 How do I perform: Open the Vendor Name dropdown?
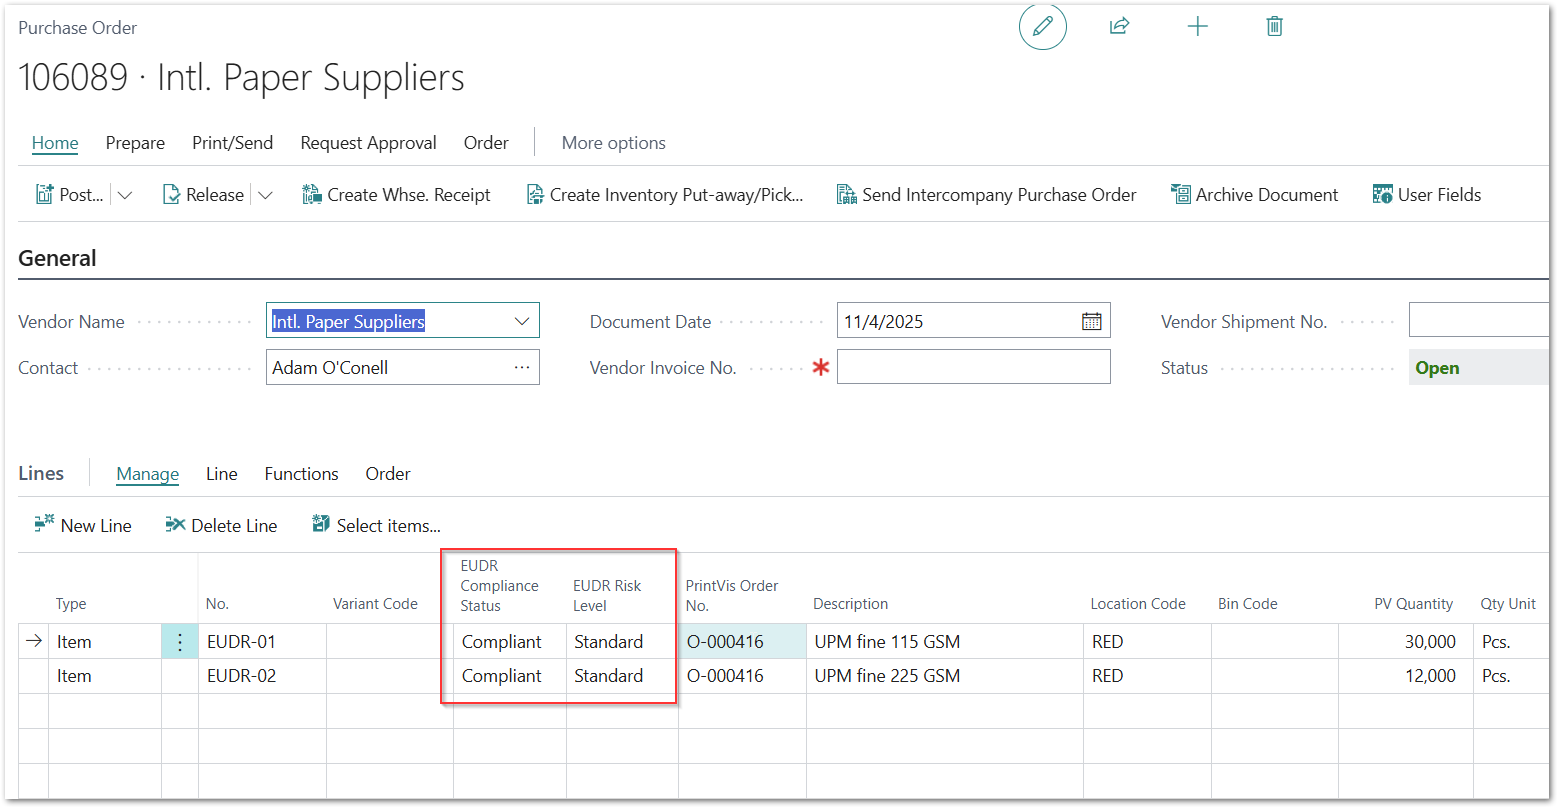point(521,322)
